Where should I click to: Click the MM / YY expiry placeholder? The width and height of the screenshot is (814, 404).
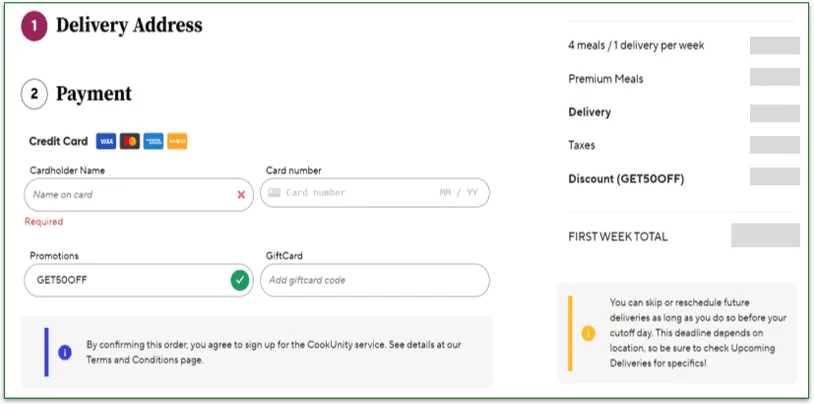tap(458, 193)
